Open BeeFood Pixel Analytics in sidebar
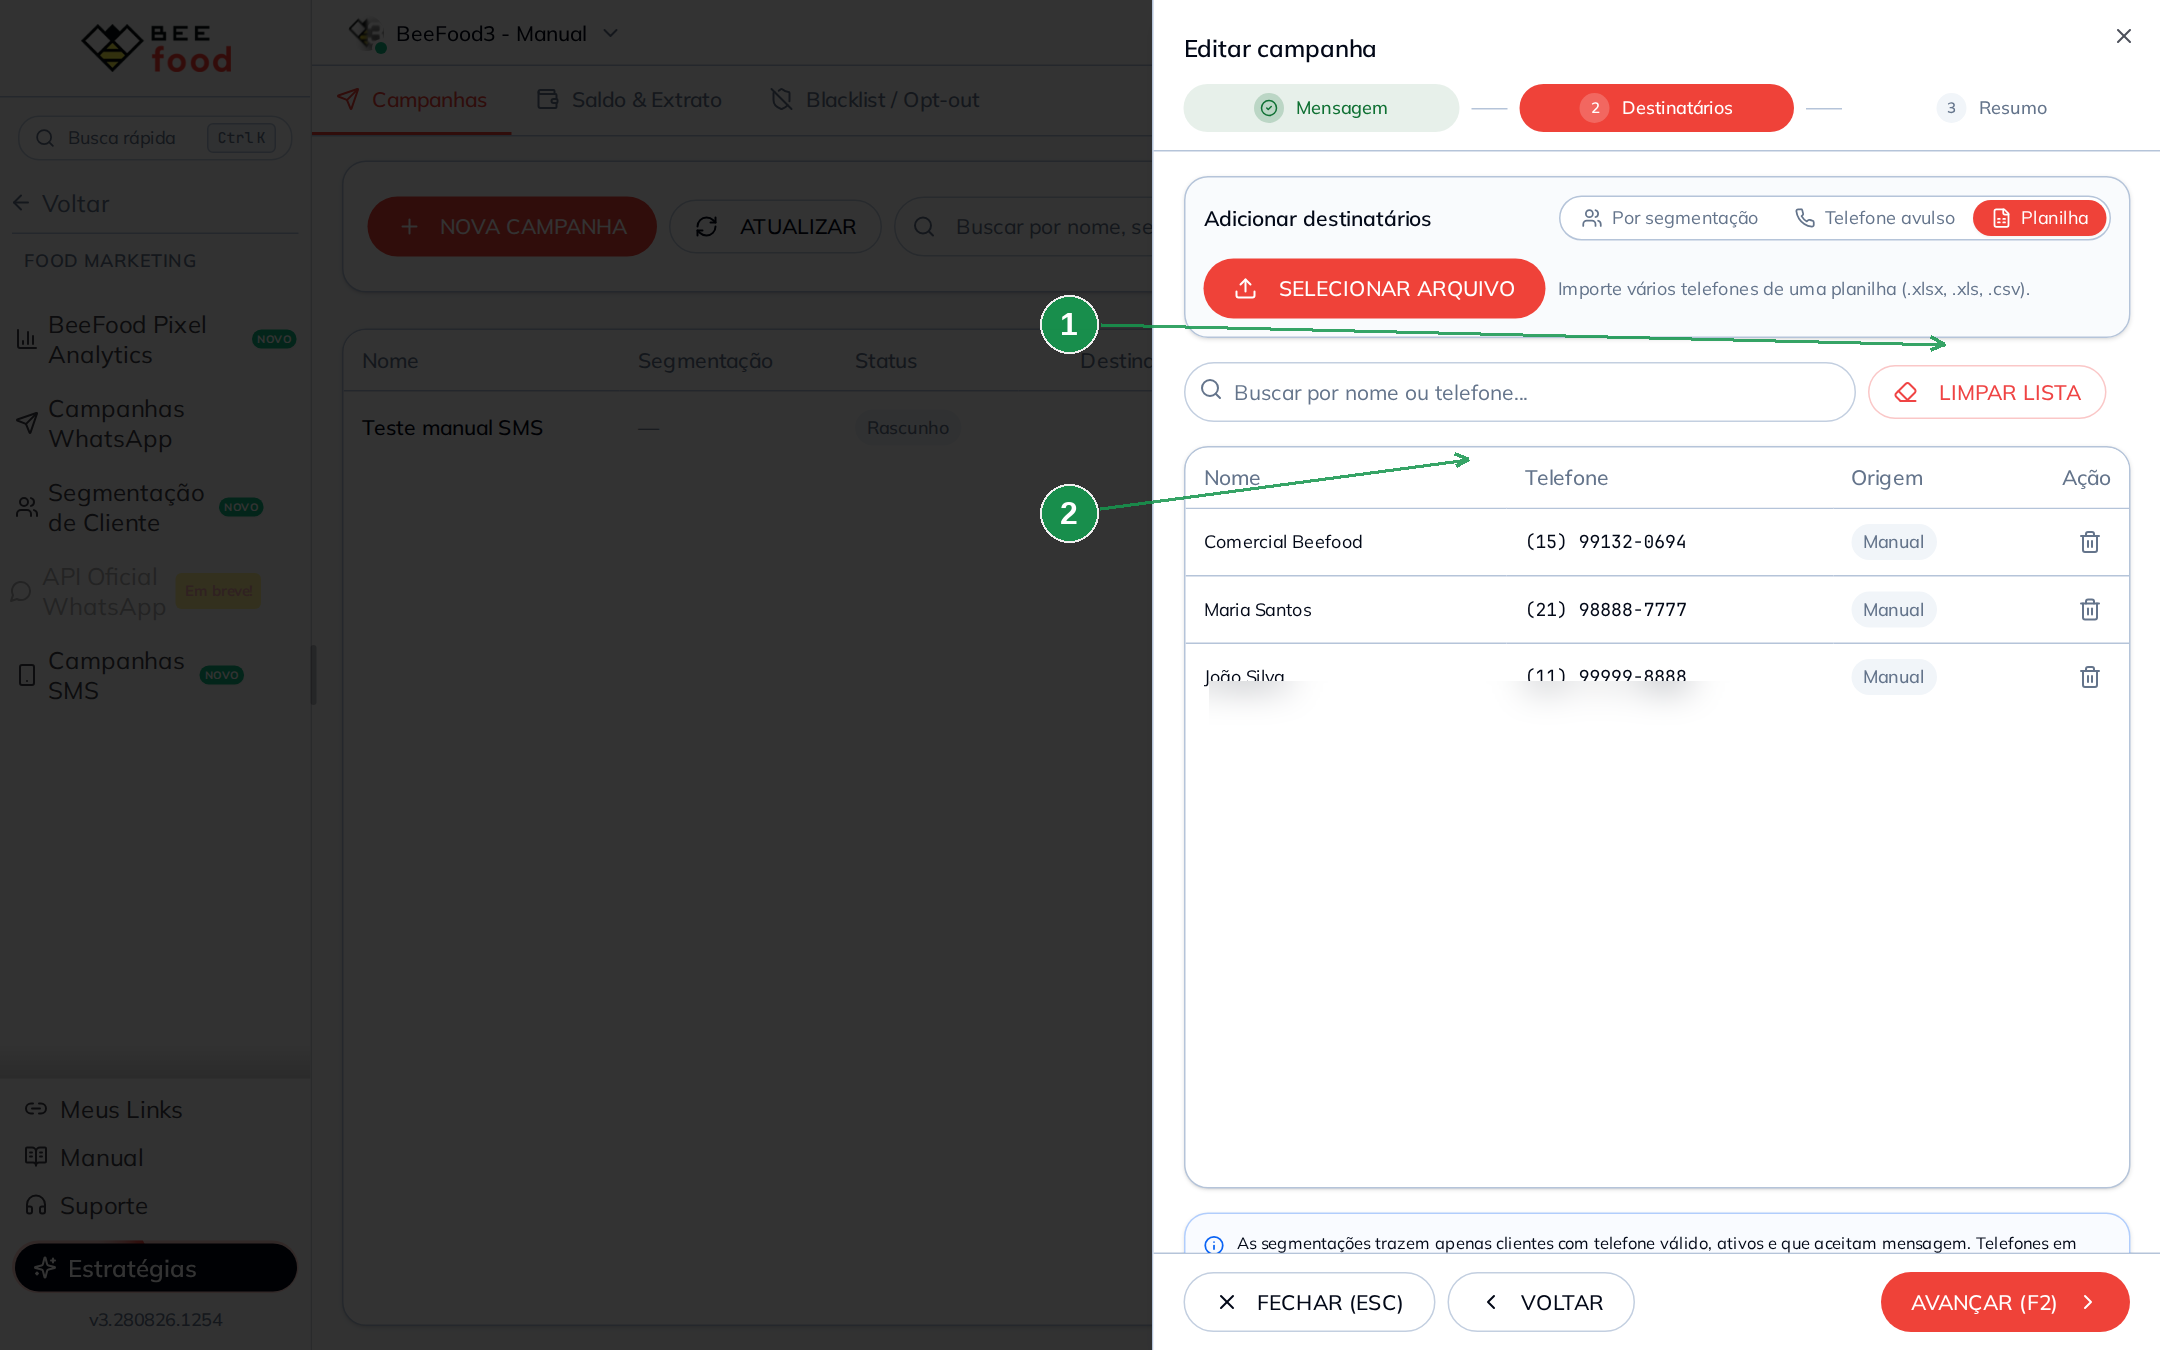2160x1350 pixels. click(155, 340)
